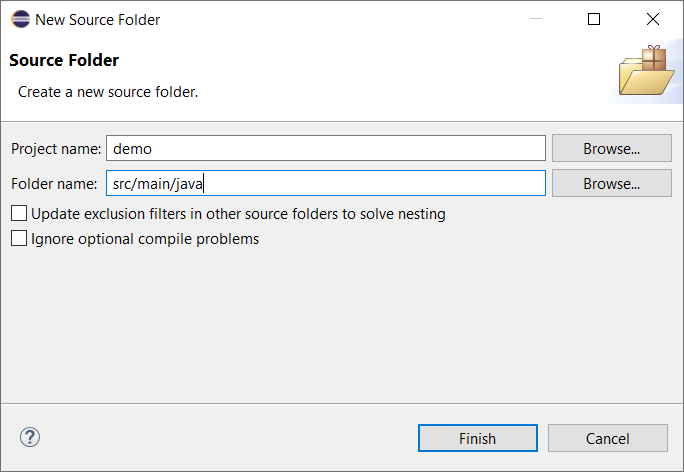Focus the Folder name input field
Viewport: 684px width, 472px height.
326,183
